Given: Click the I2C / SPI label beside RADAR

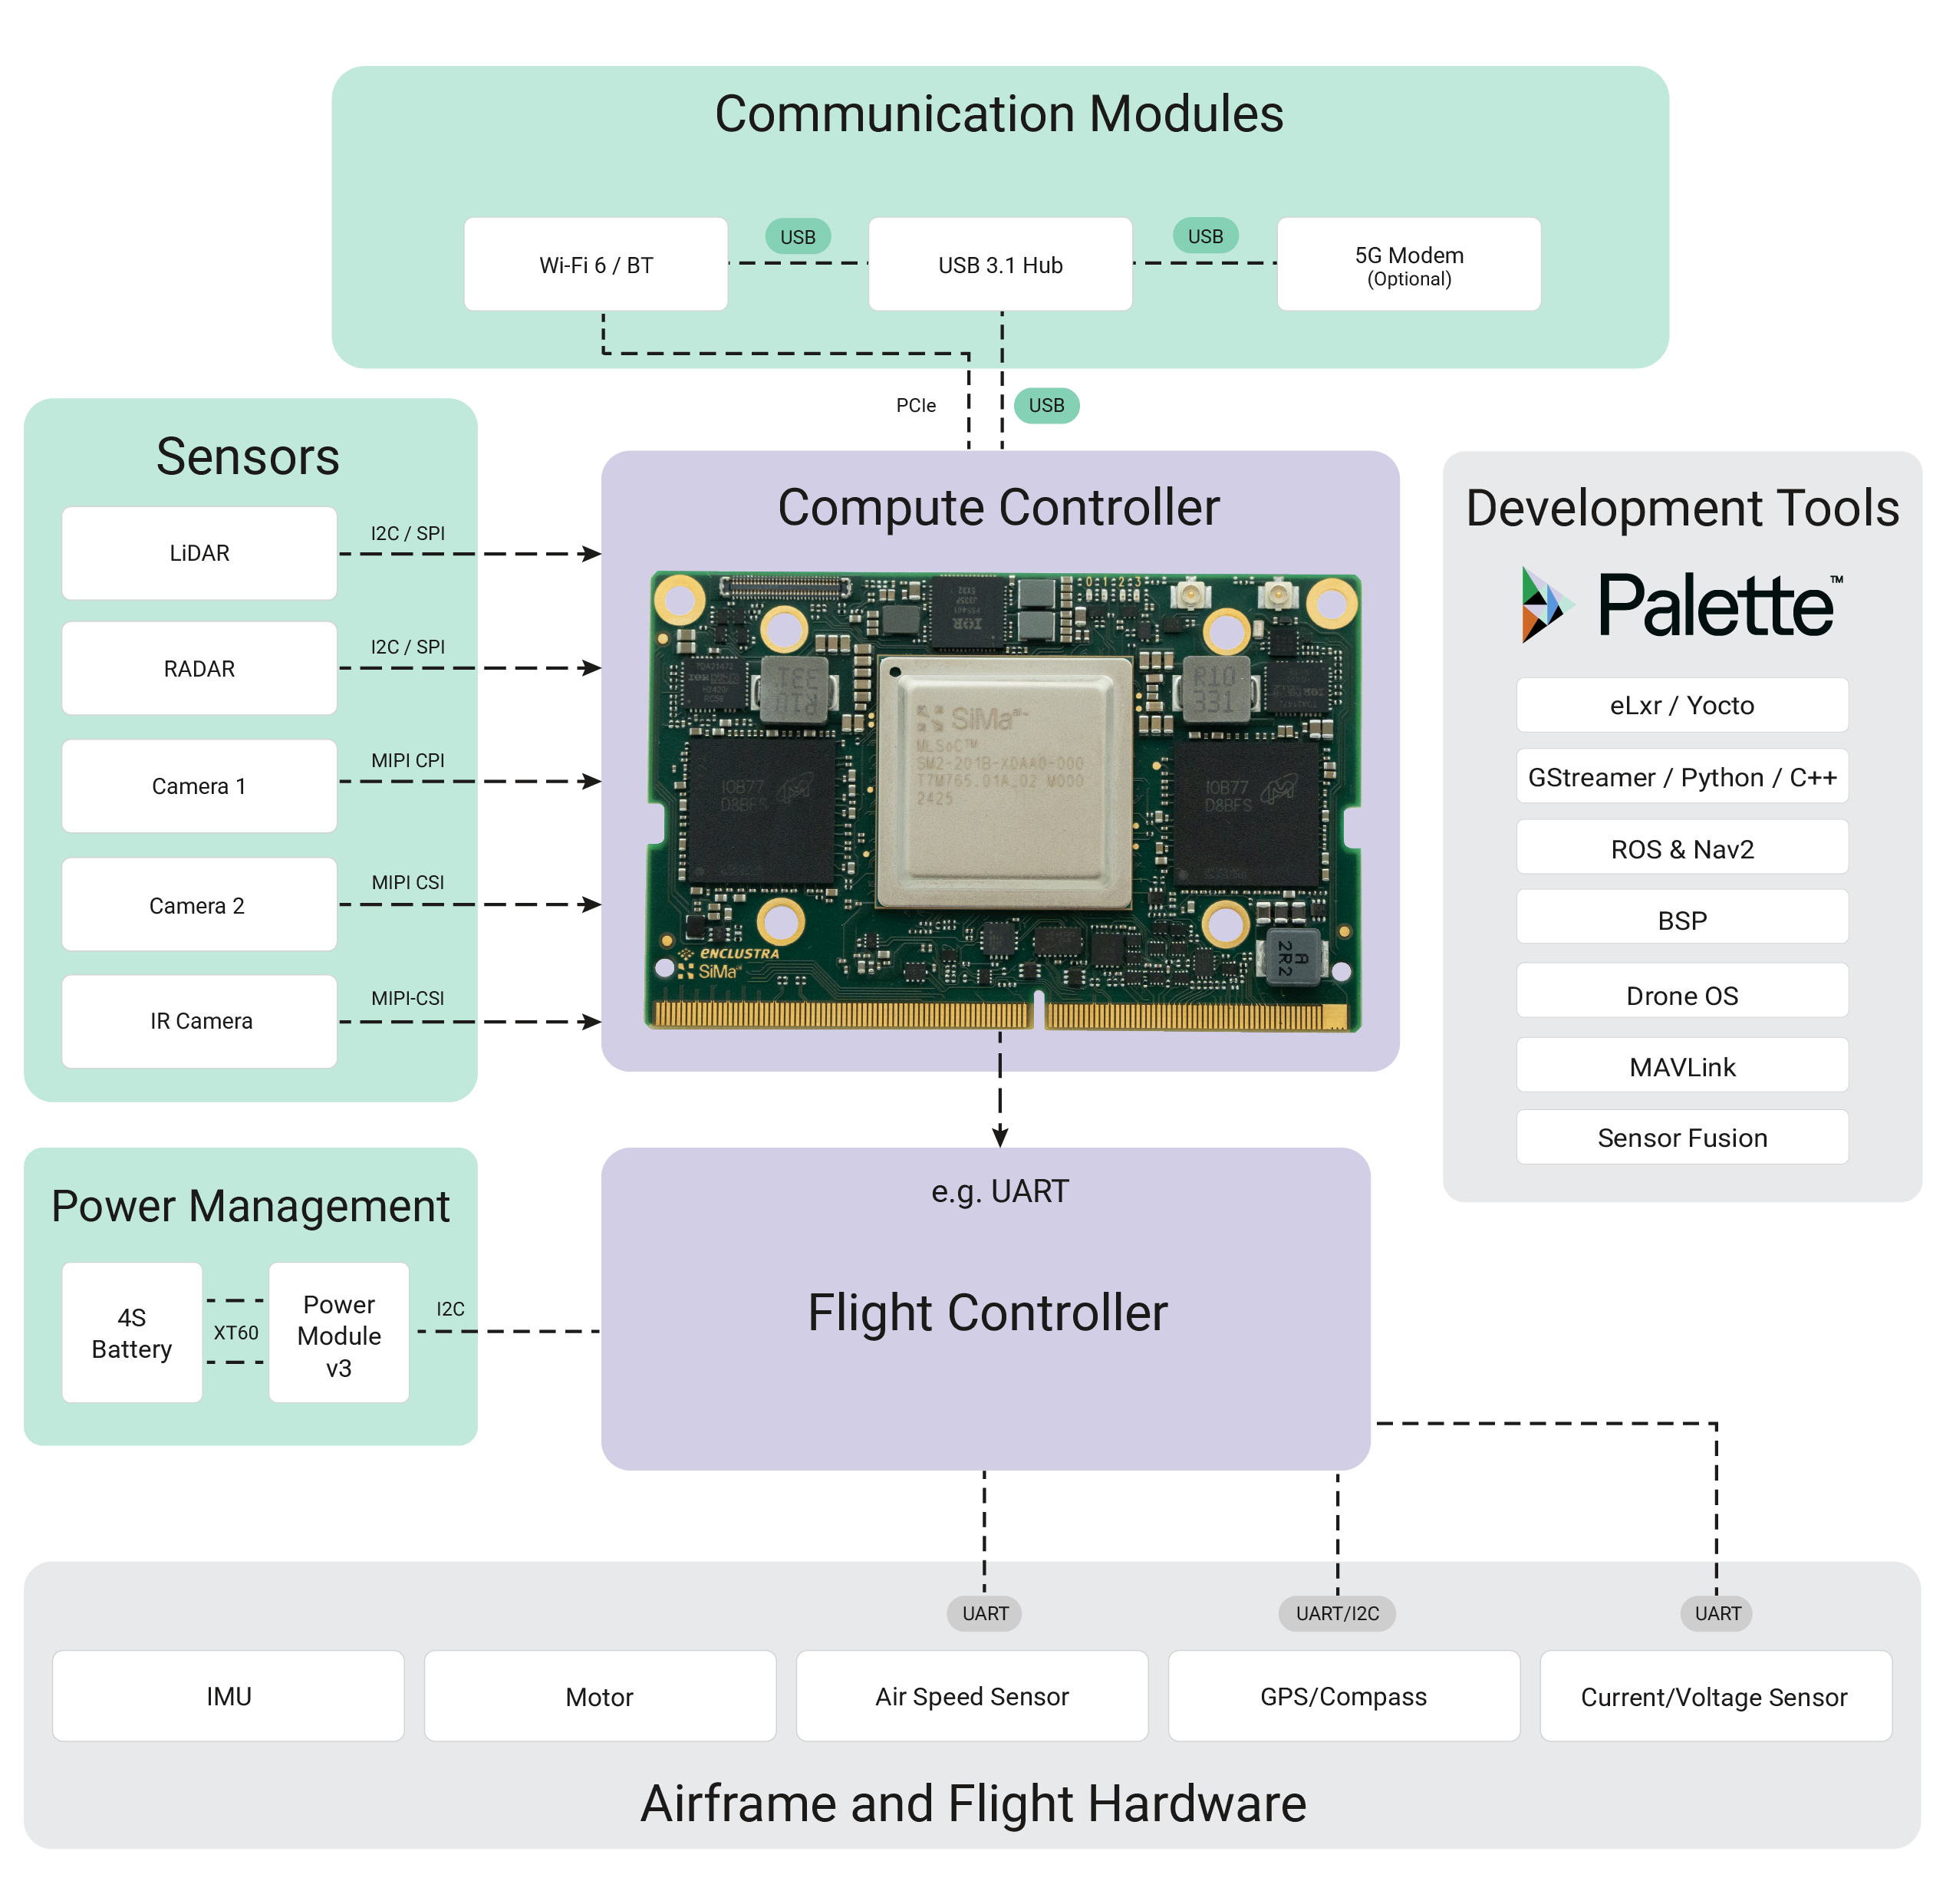Looking at the screenshot, I should click(x=409, y=649).
